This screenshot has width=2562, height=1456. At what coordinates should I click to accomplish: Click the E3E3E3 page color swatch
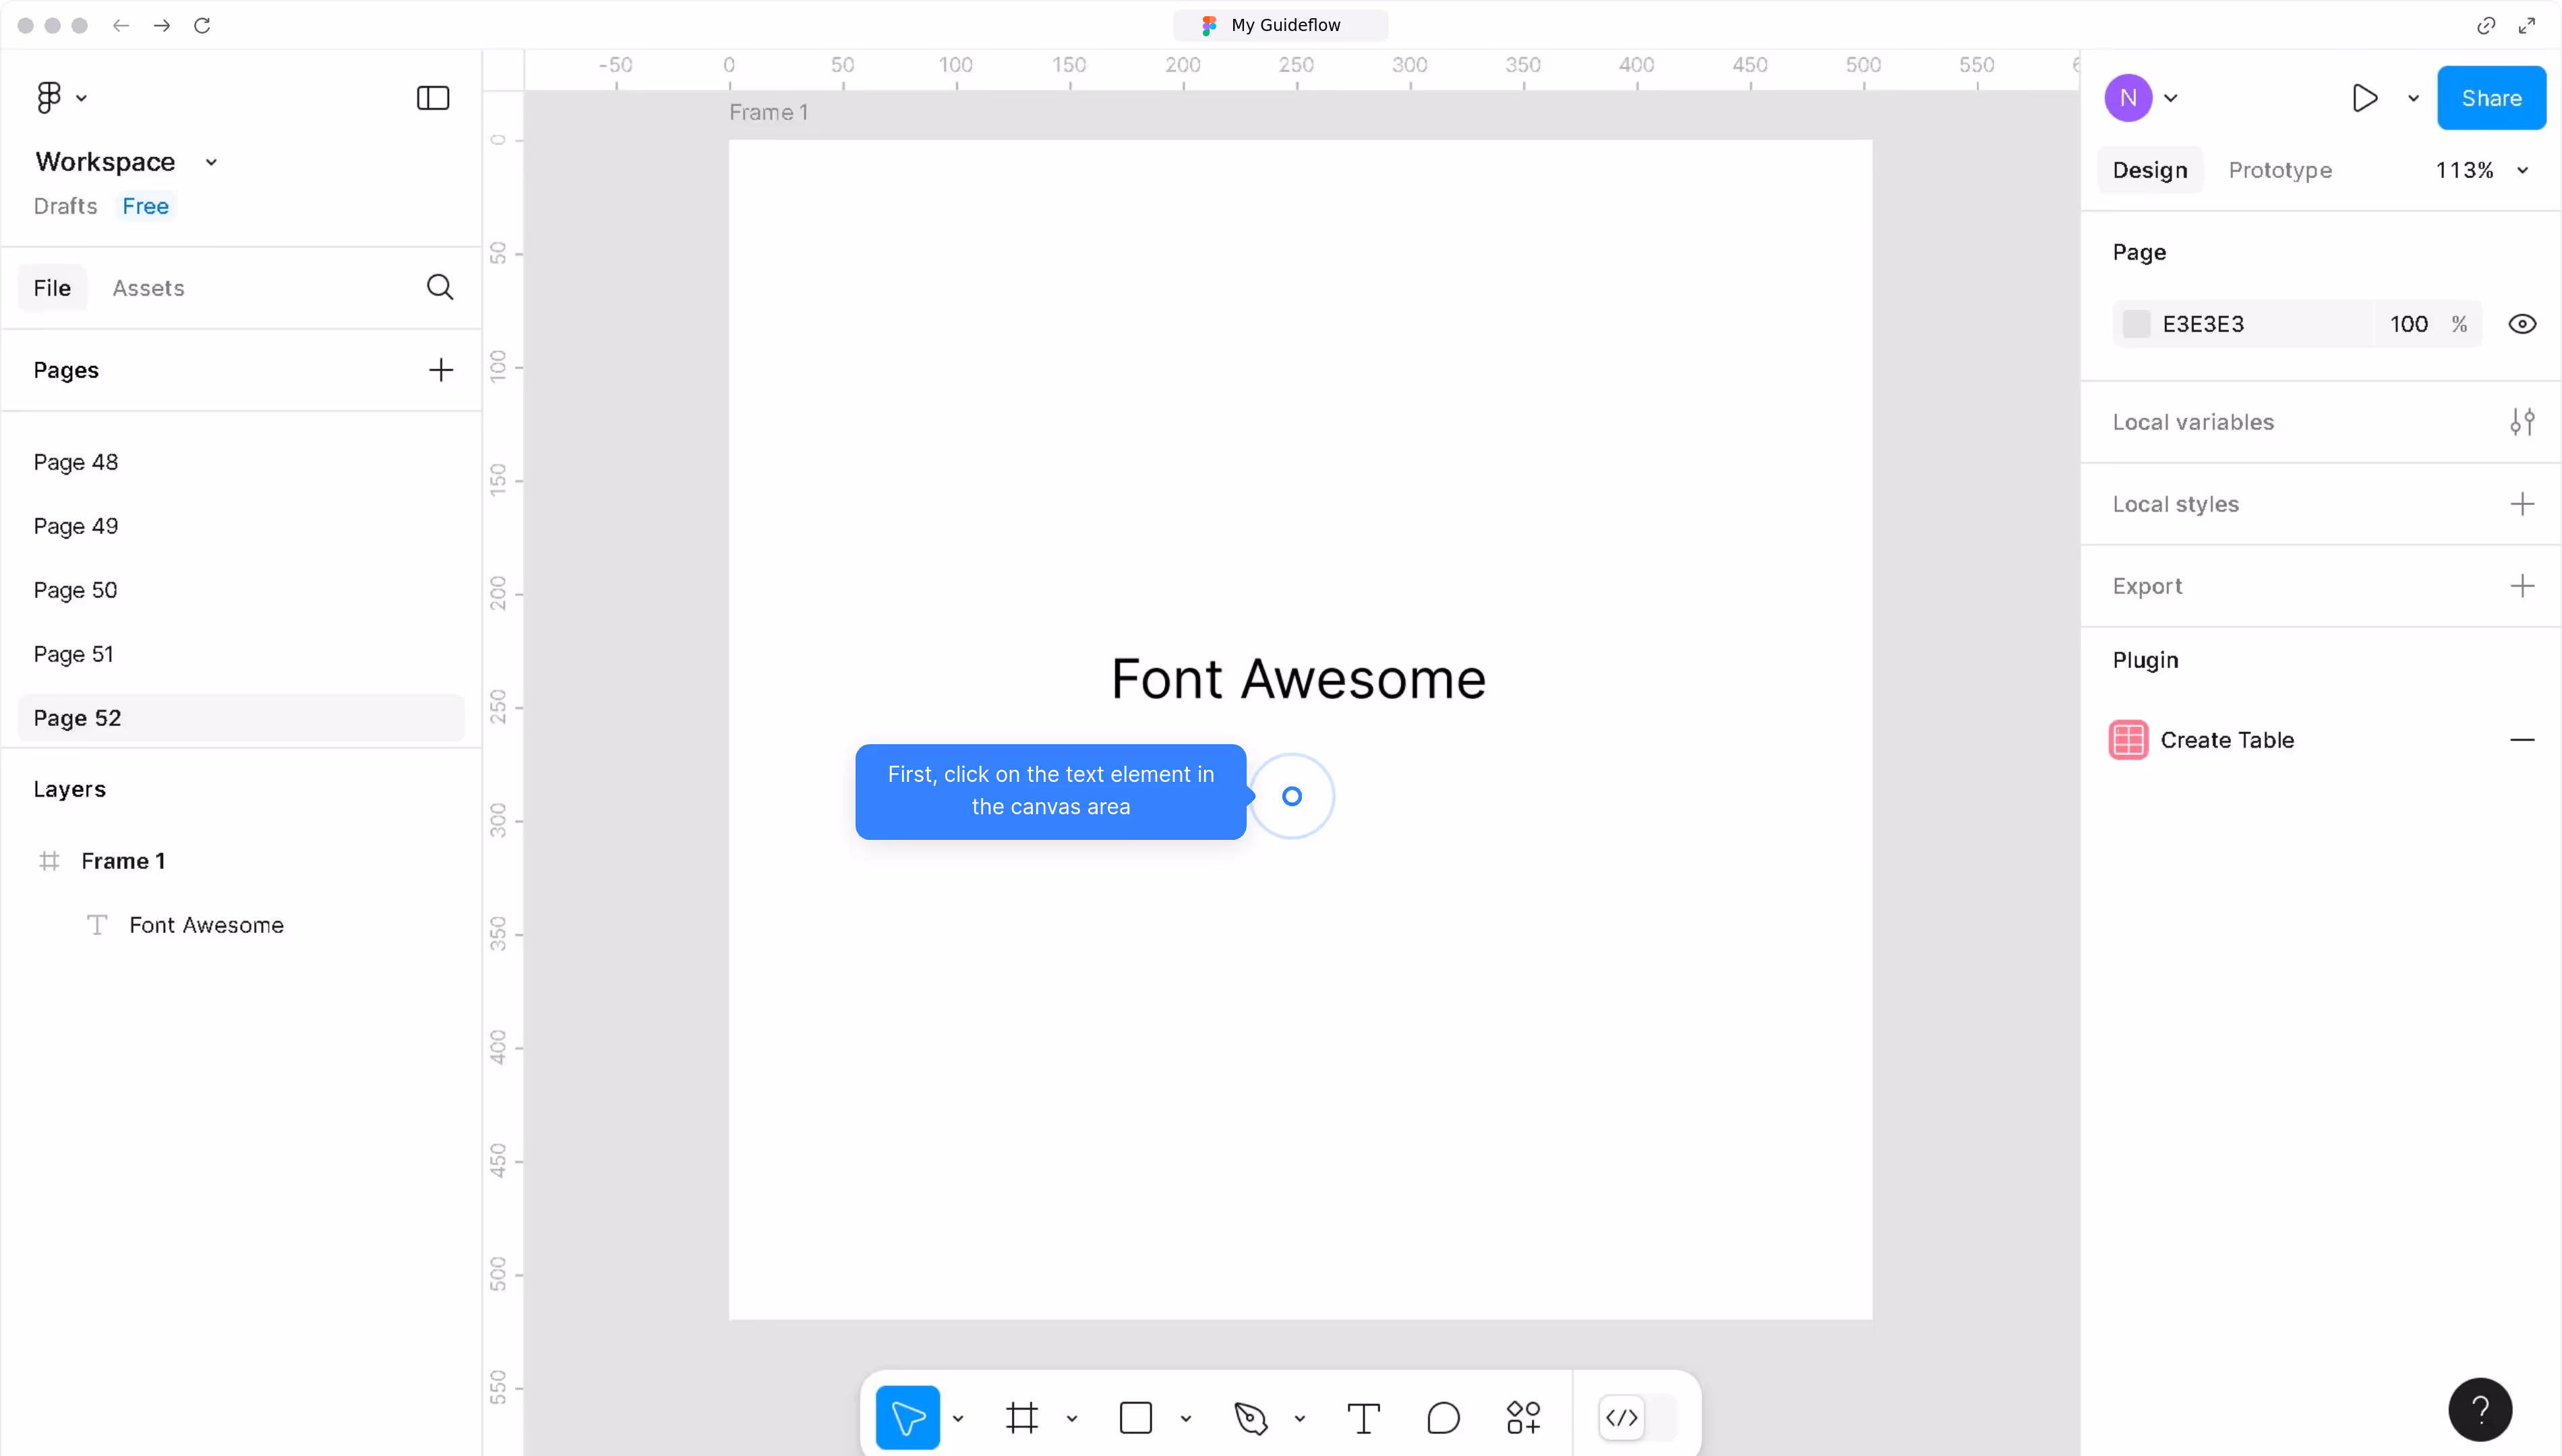[x=2137, y=323]
